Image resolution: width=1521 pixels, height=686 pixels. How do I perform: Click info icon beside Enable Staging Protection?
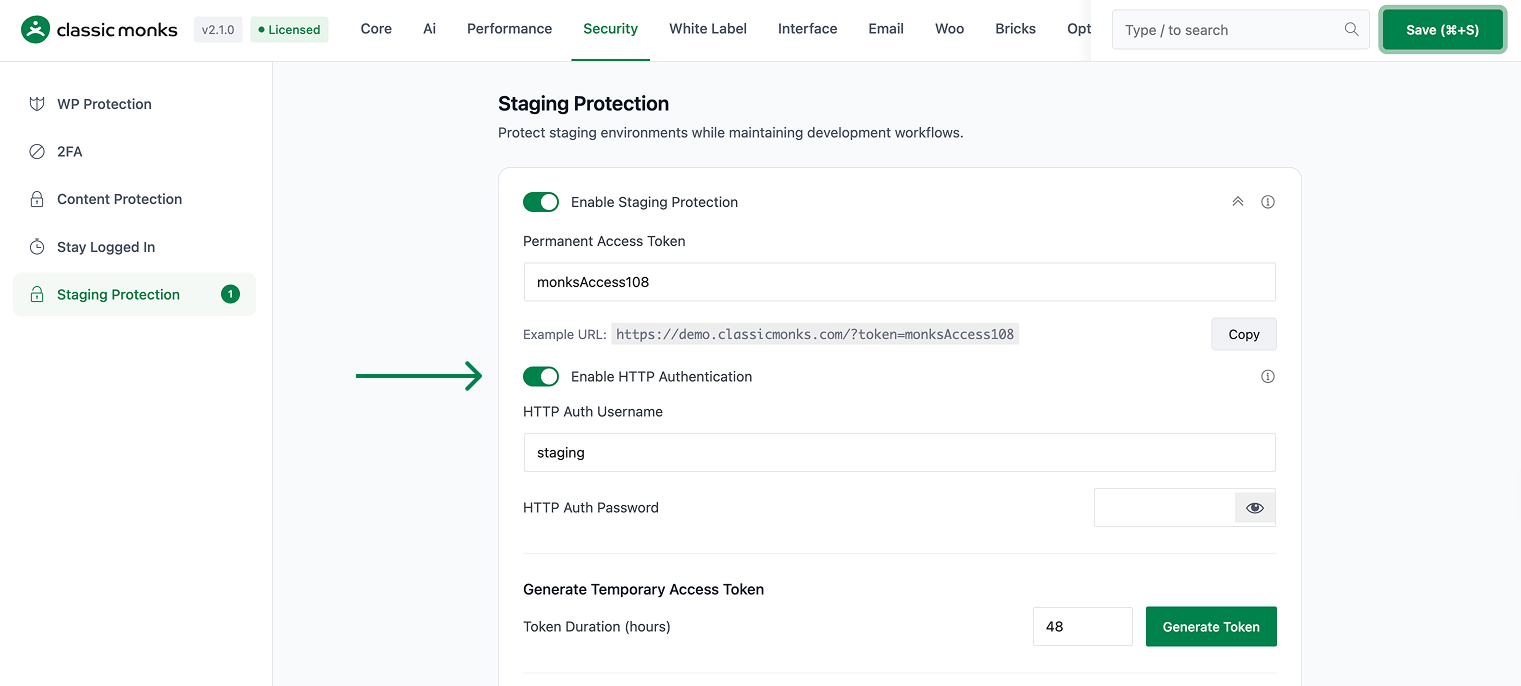(x=1268, y=202)
